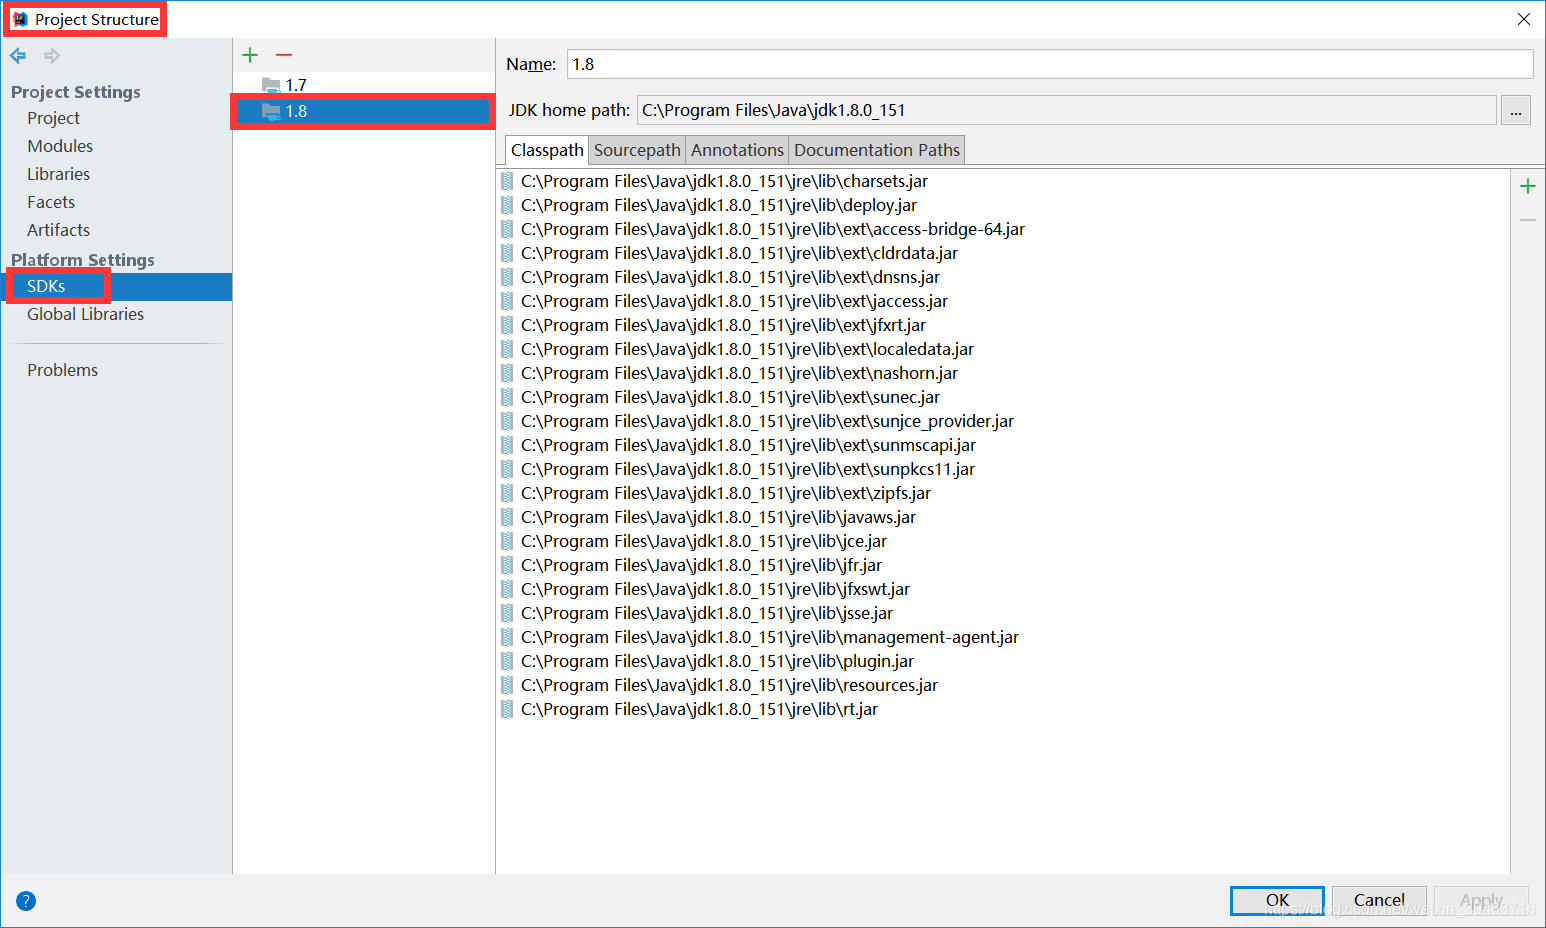The image size is (1546, 928).
Task: Remove the selected SDK with the red minus
Action: (x=284, y=55)
